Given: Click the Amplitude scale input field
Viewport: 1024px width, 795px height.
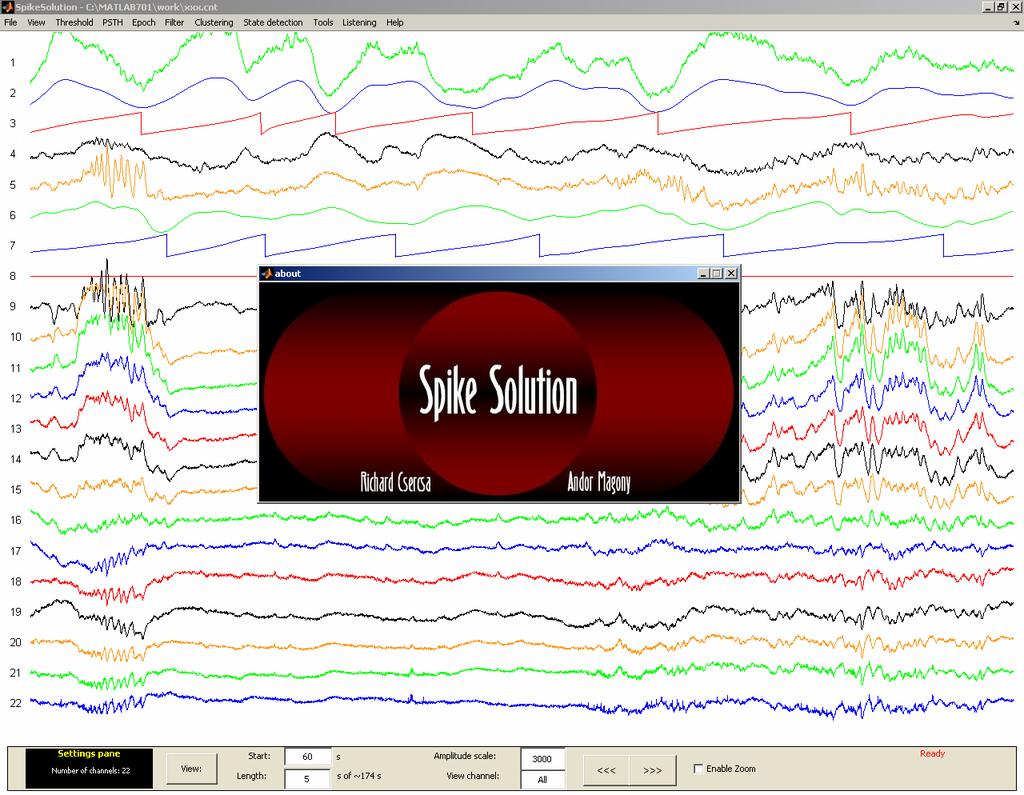Looking at the screenshot, I should click(542, 758).
